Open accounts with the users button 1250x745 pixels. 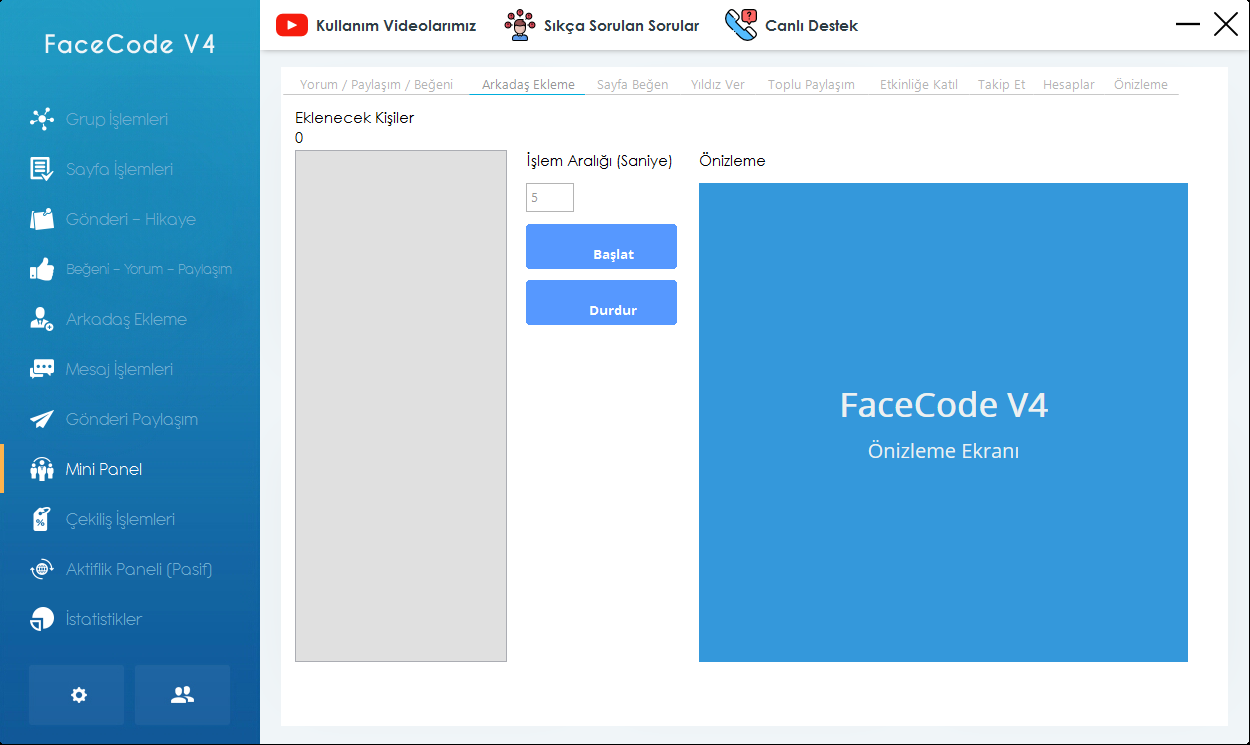[x=182, y=695]
